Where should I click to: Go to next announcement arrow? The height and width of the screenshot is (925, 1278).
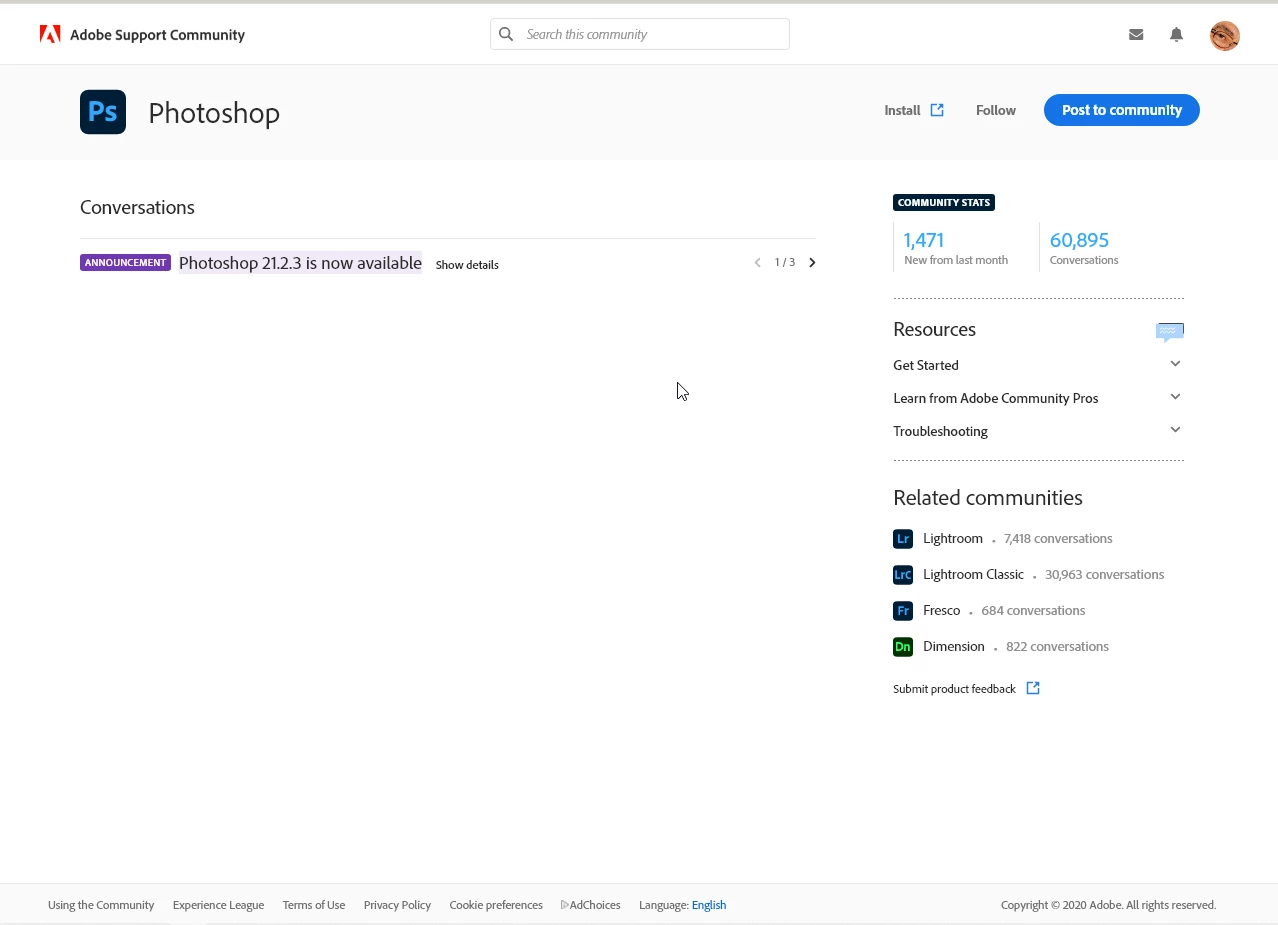tap(812, 263)
